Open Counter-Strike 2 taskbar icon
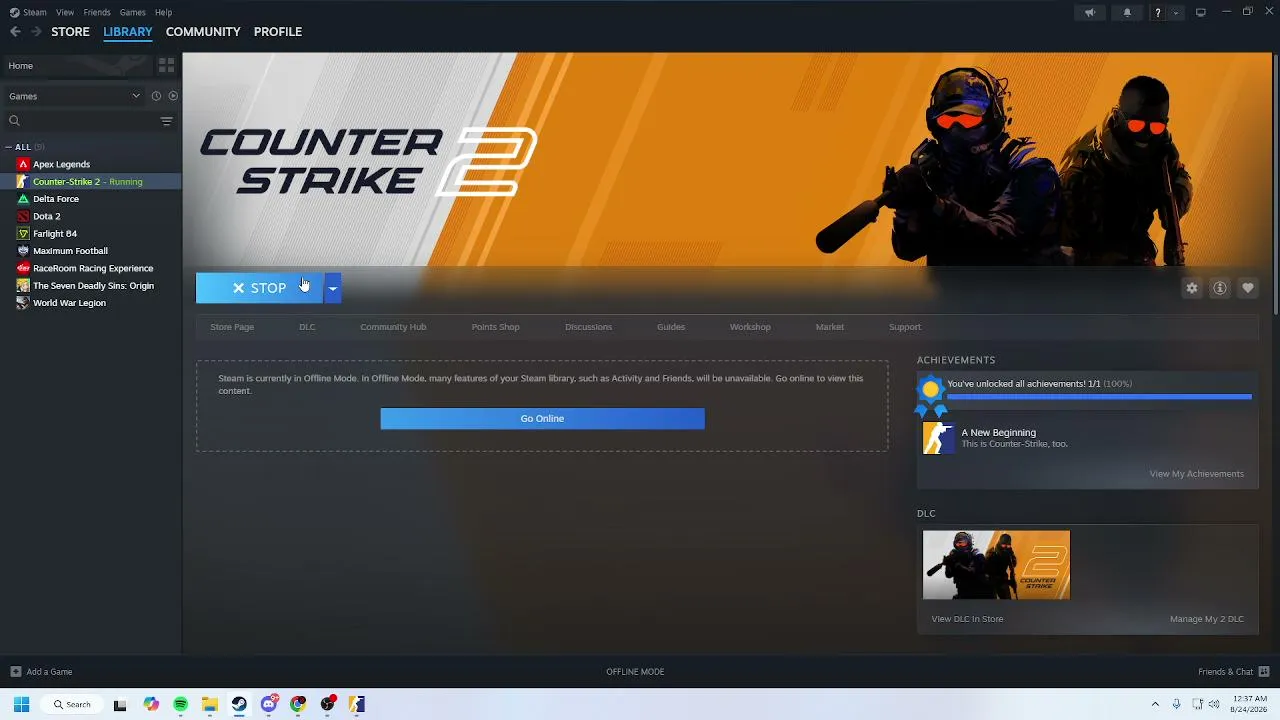The image size is (1280, 720). tap(357, 704)
